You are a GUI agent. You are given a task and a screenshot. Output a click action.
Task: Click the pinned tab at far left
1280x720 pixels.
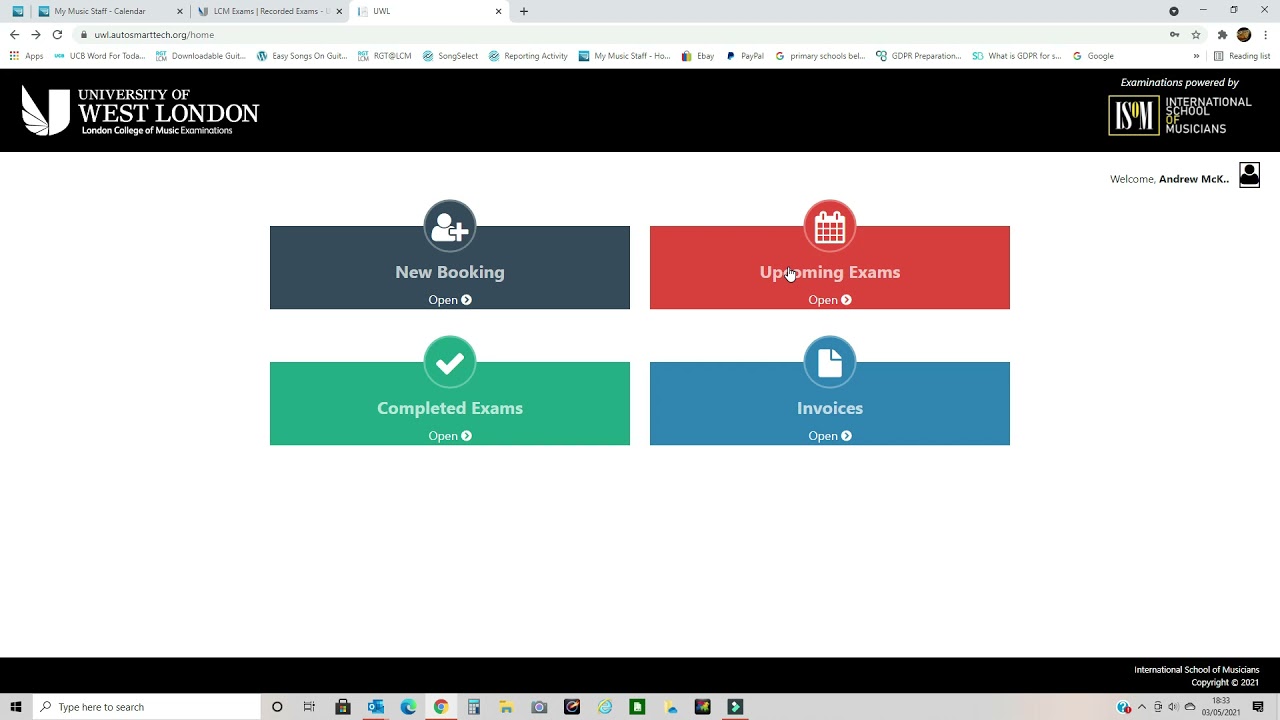17,11
